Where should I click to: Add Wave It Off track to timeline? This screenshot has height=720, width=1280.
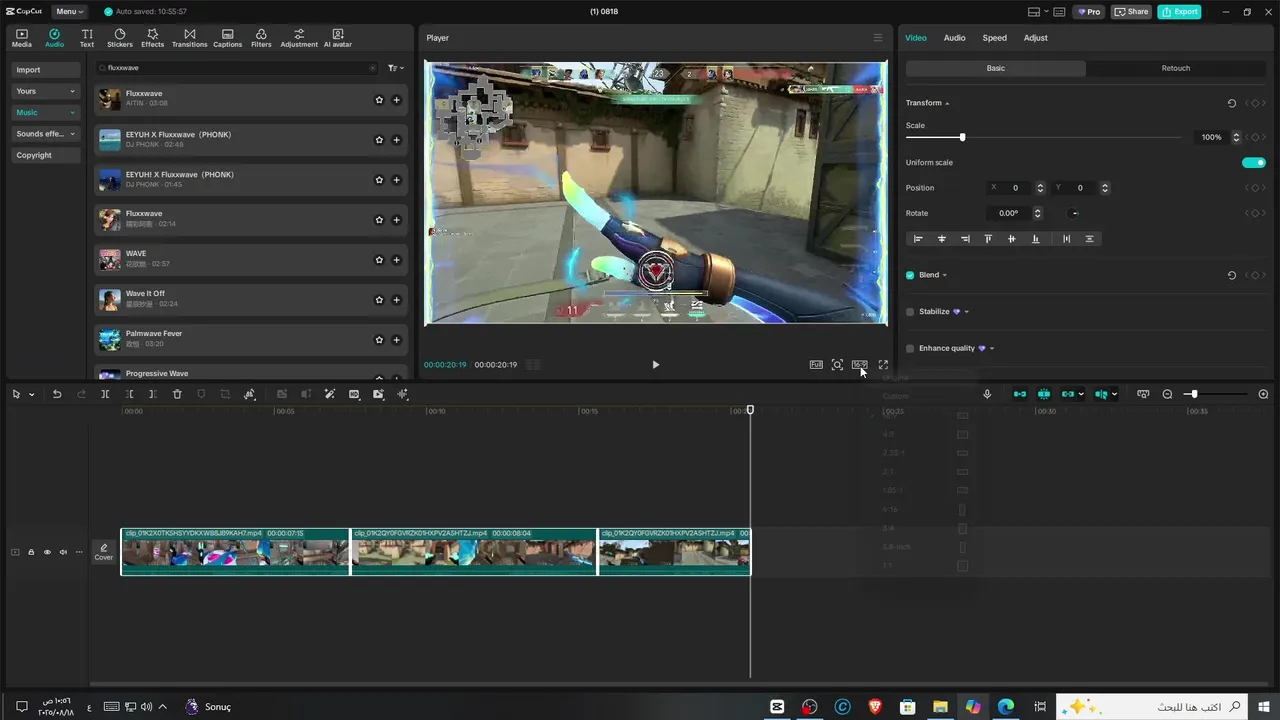pyautogui.click(x=396, y=300)
